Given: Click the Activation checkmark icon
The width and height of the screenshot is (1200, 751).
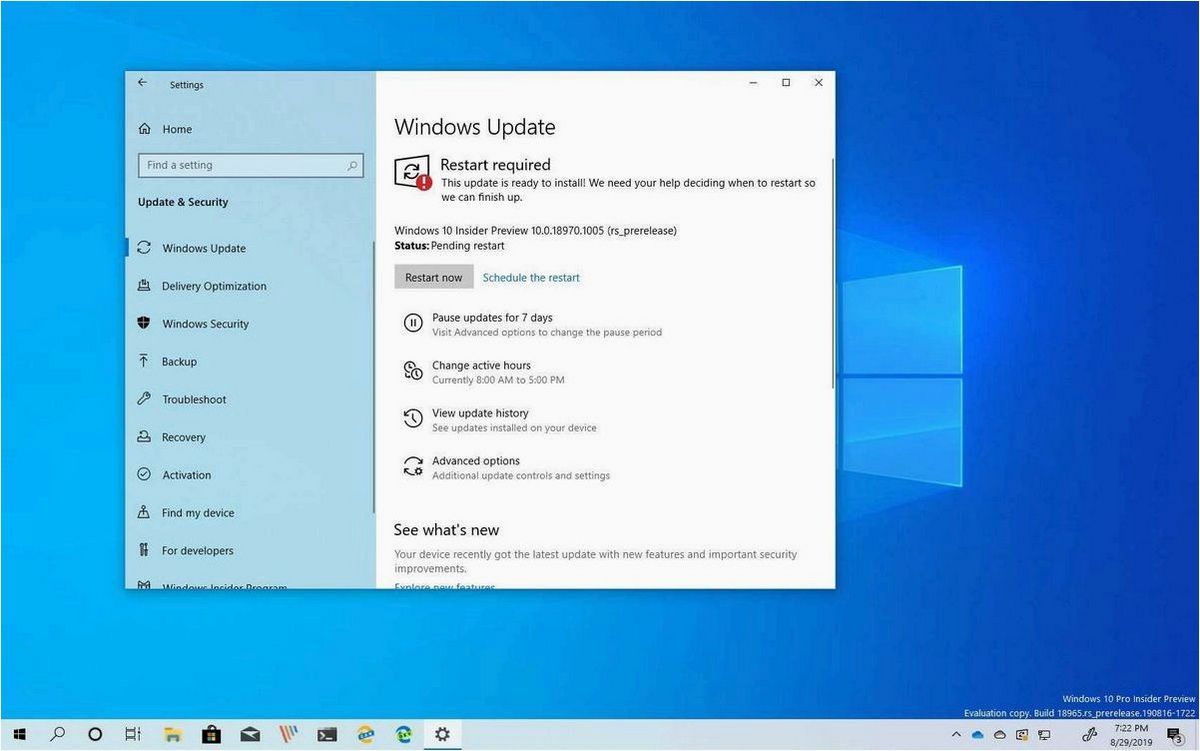Looking at the screenshot, I should pos(144,475).
